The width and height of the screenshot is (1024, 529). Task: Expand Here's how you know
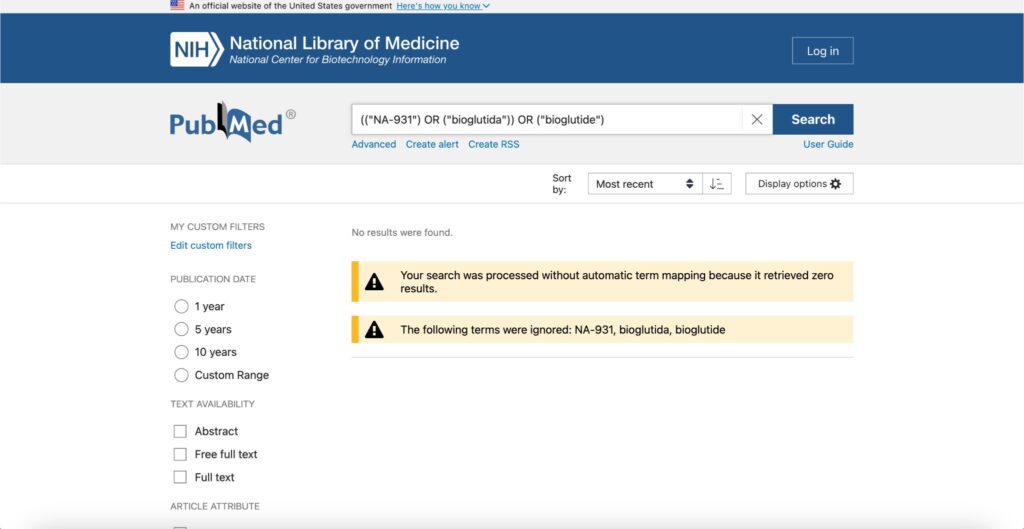tap(443, 6)
